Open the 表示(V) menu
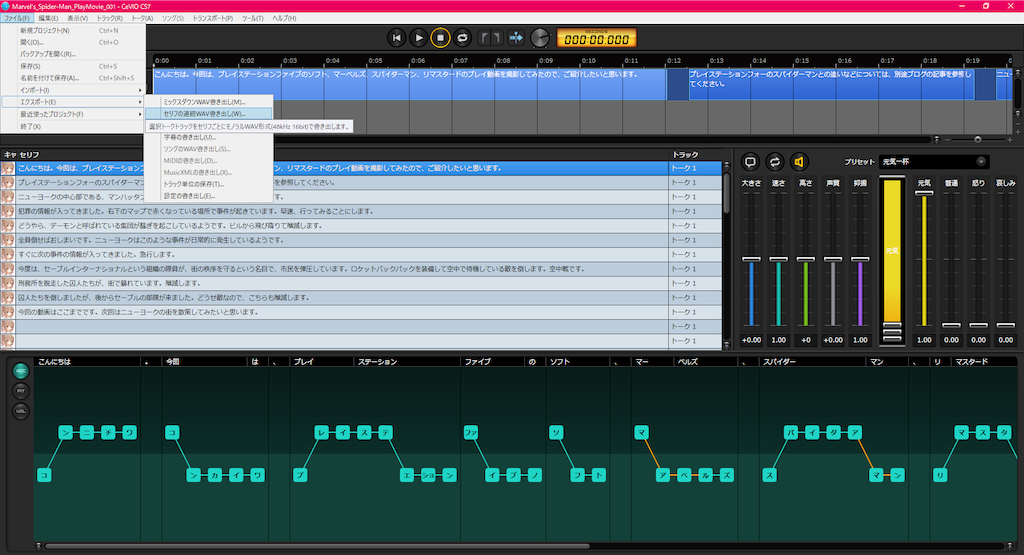Screen dimensions: 1024x555 tap(77, 18)
